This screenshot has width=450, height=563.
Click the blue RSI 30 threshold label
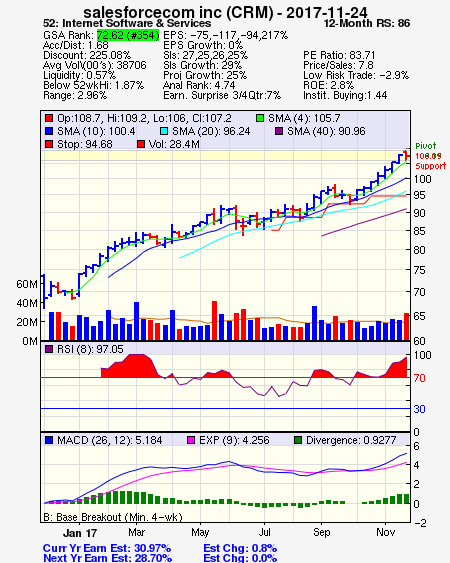419,409
